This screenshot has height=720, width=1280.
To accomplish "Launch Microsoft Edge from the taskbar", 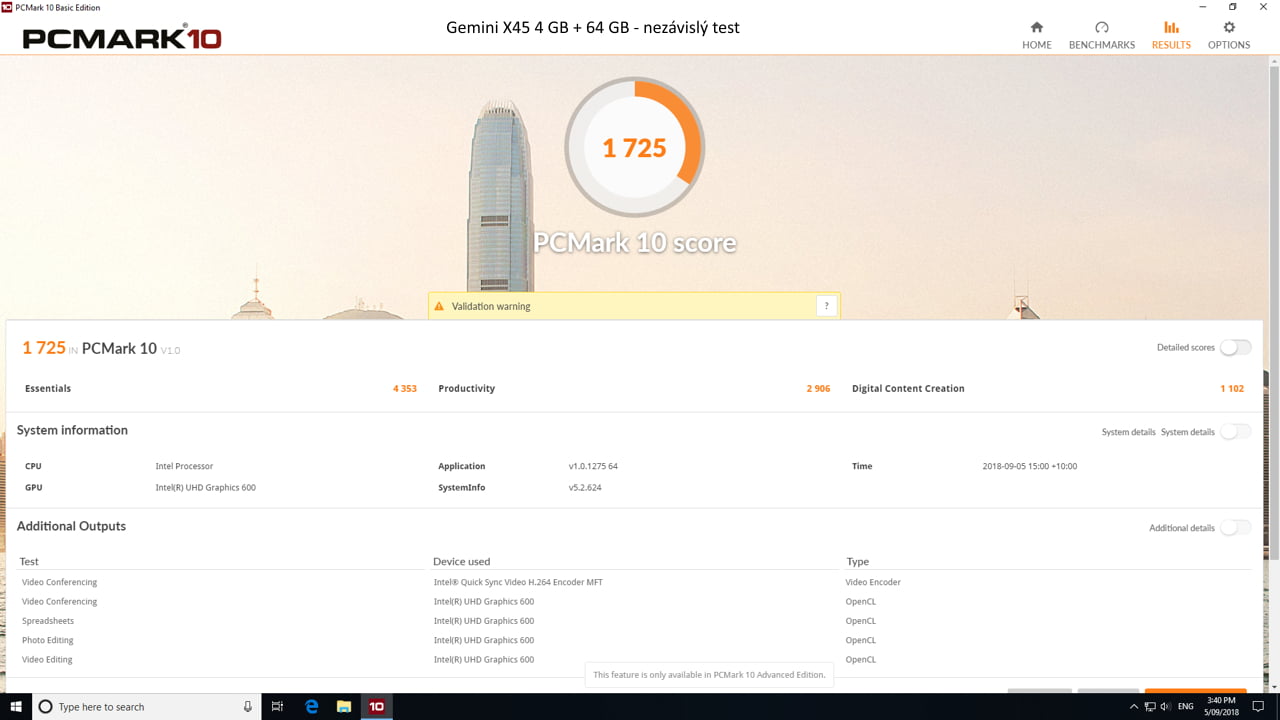I will click(x=311, y=706).
